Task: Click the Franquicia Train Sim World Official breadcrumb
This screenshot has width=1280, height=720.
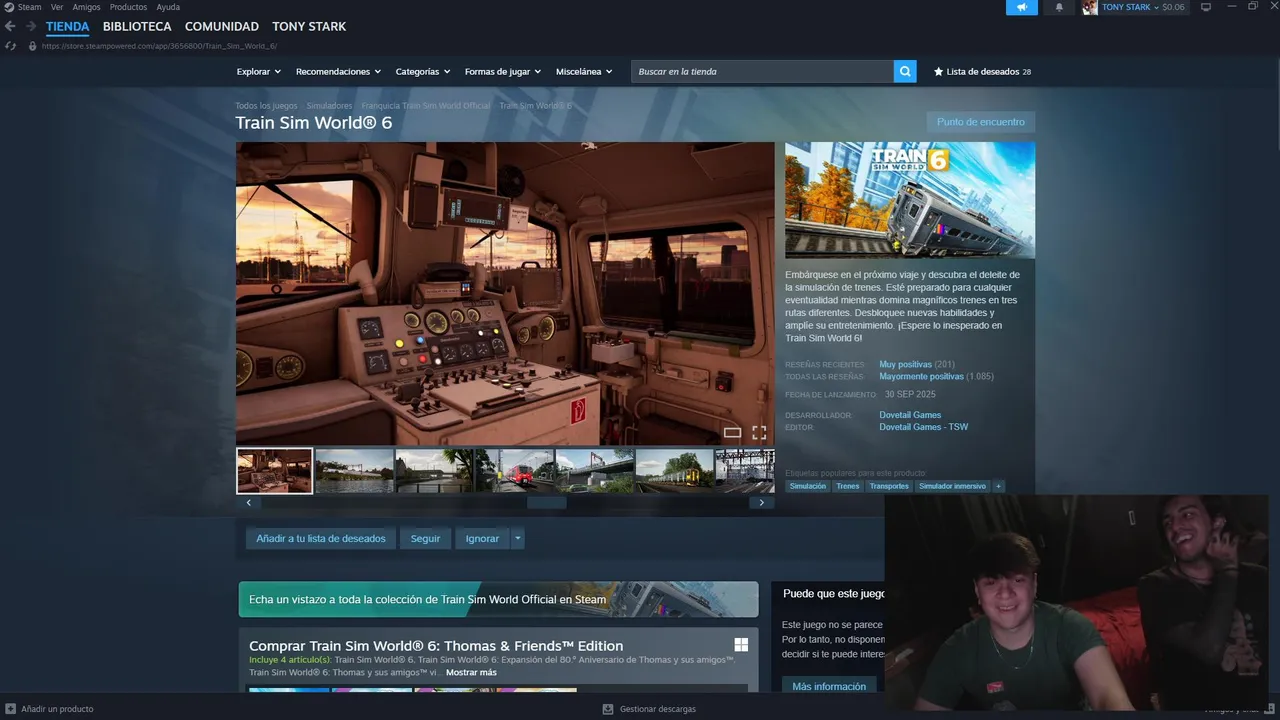Action: pyautogui.click(x=426, y=106)
